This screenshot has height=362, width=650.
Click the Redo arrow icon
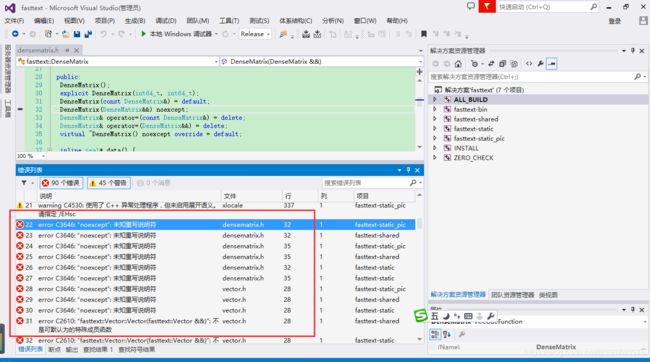(x=121, y=34)
